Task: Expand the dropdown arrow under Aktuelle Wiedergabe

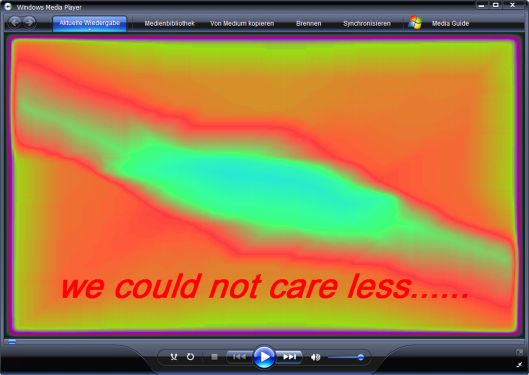Action: (x=89, y=30)
